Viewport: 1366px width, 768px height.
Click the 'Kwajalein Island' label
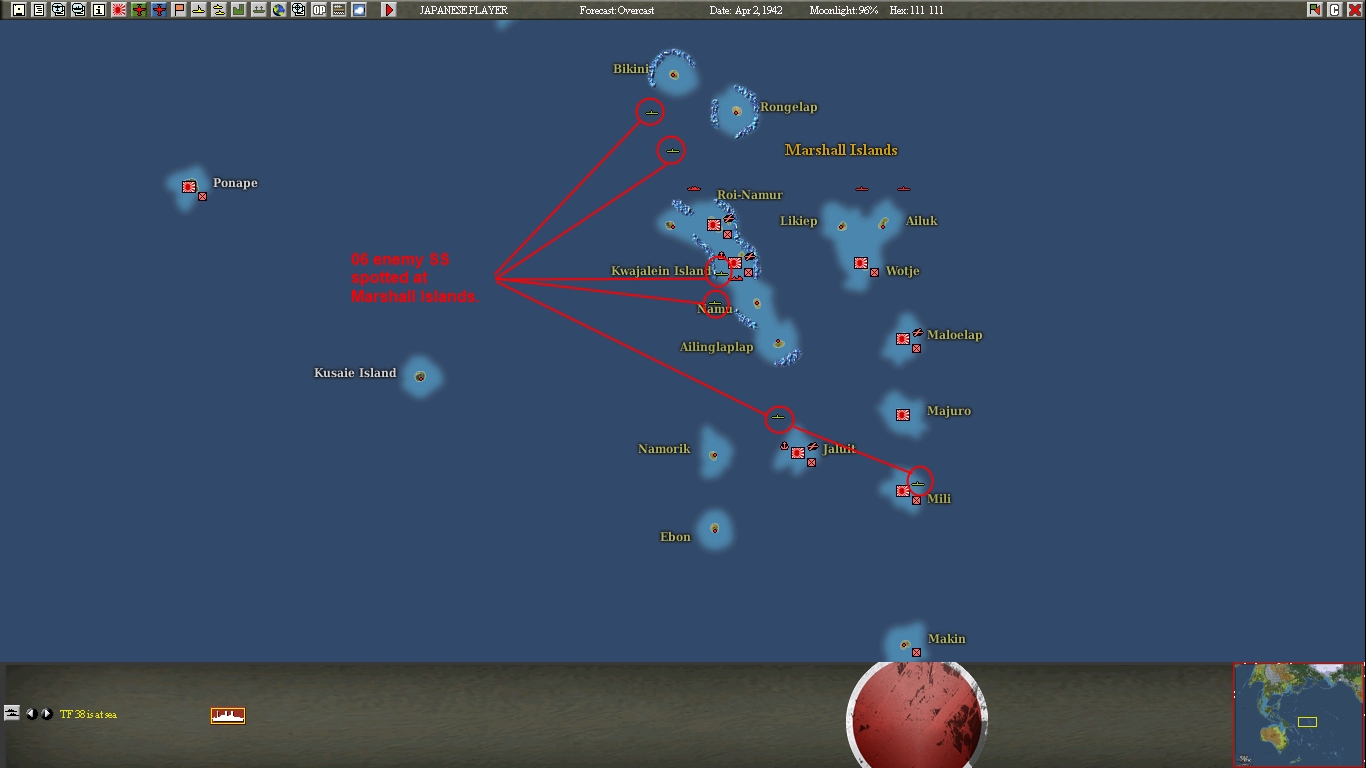coord(661,271)
